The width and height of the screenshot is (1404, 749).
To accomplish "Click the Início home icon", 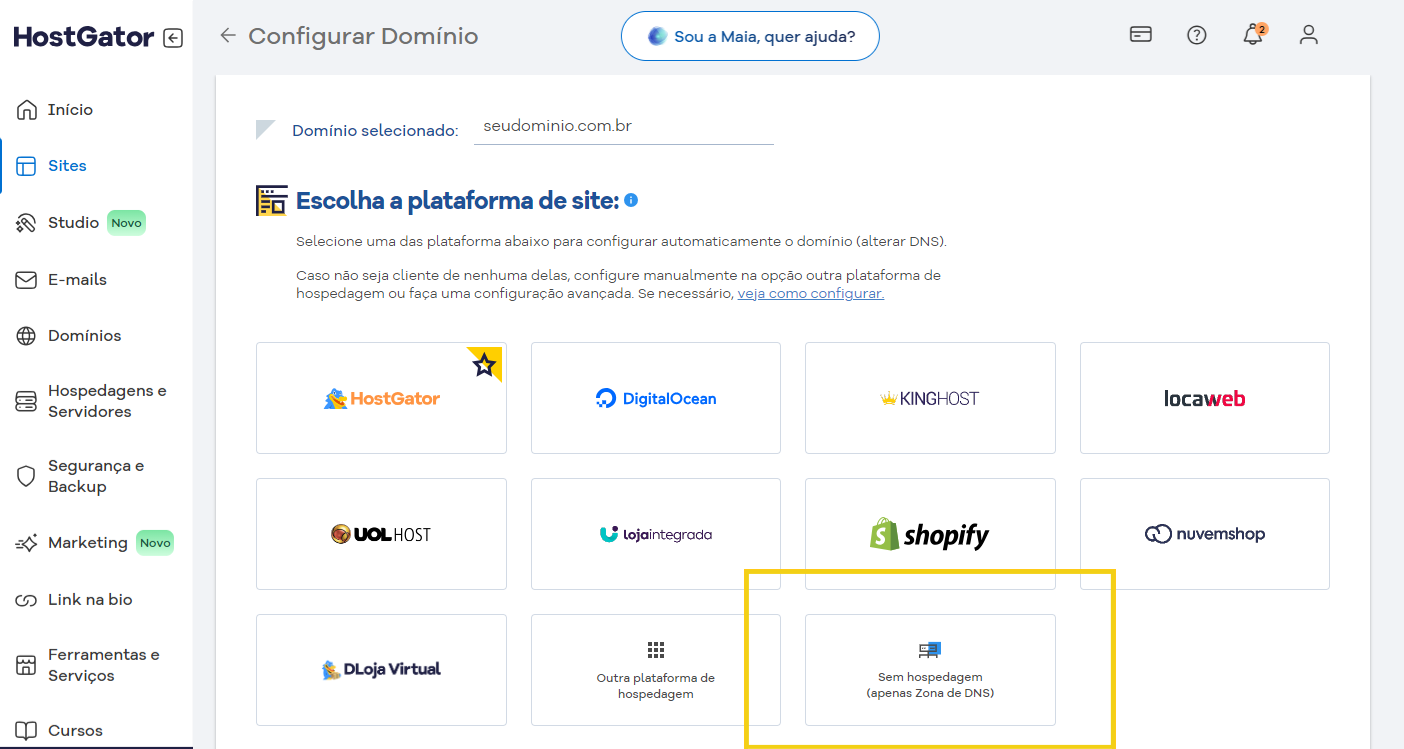I will tap(27, 110).
